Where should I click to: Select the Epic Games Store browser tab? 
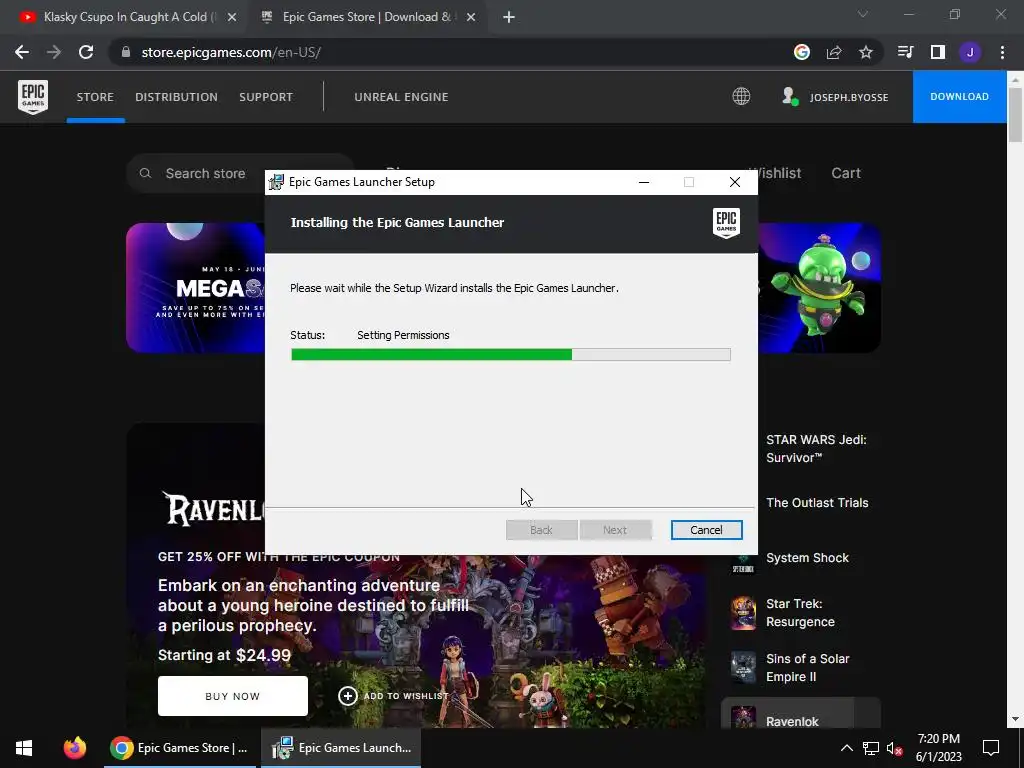click(x=367, y=18)
